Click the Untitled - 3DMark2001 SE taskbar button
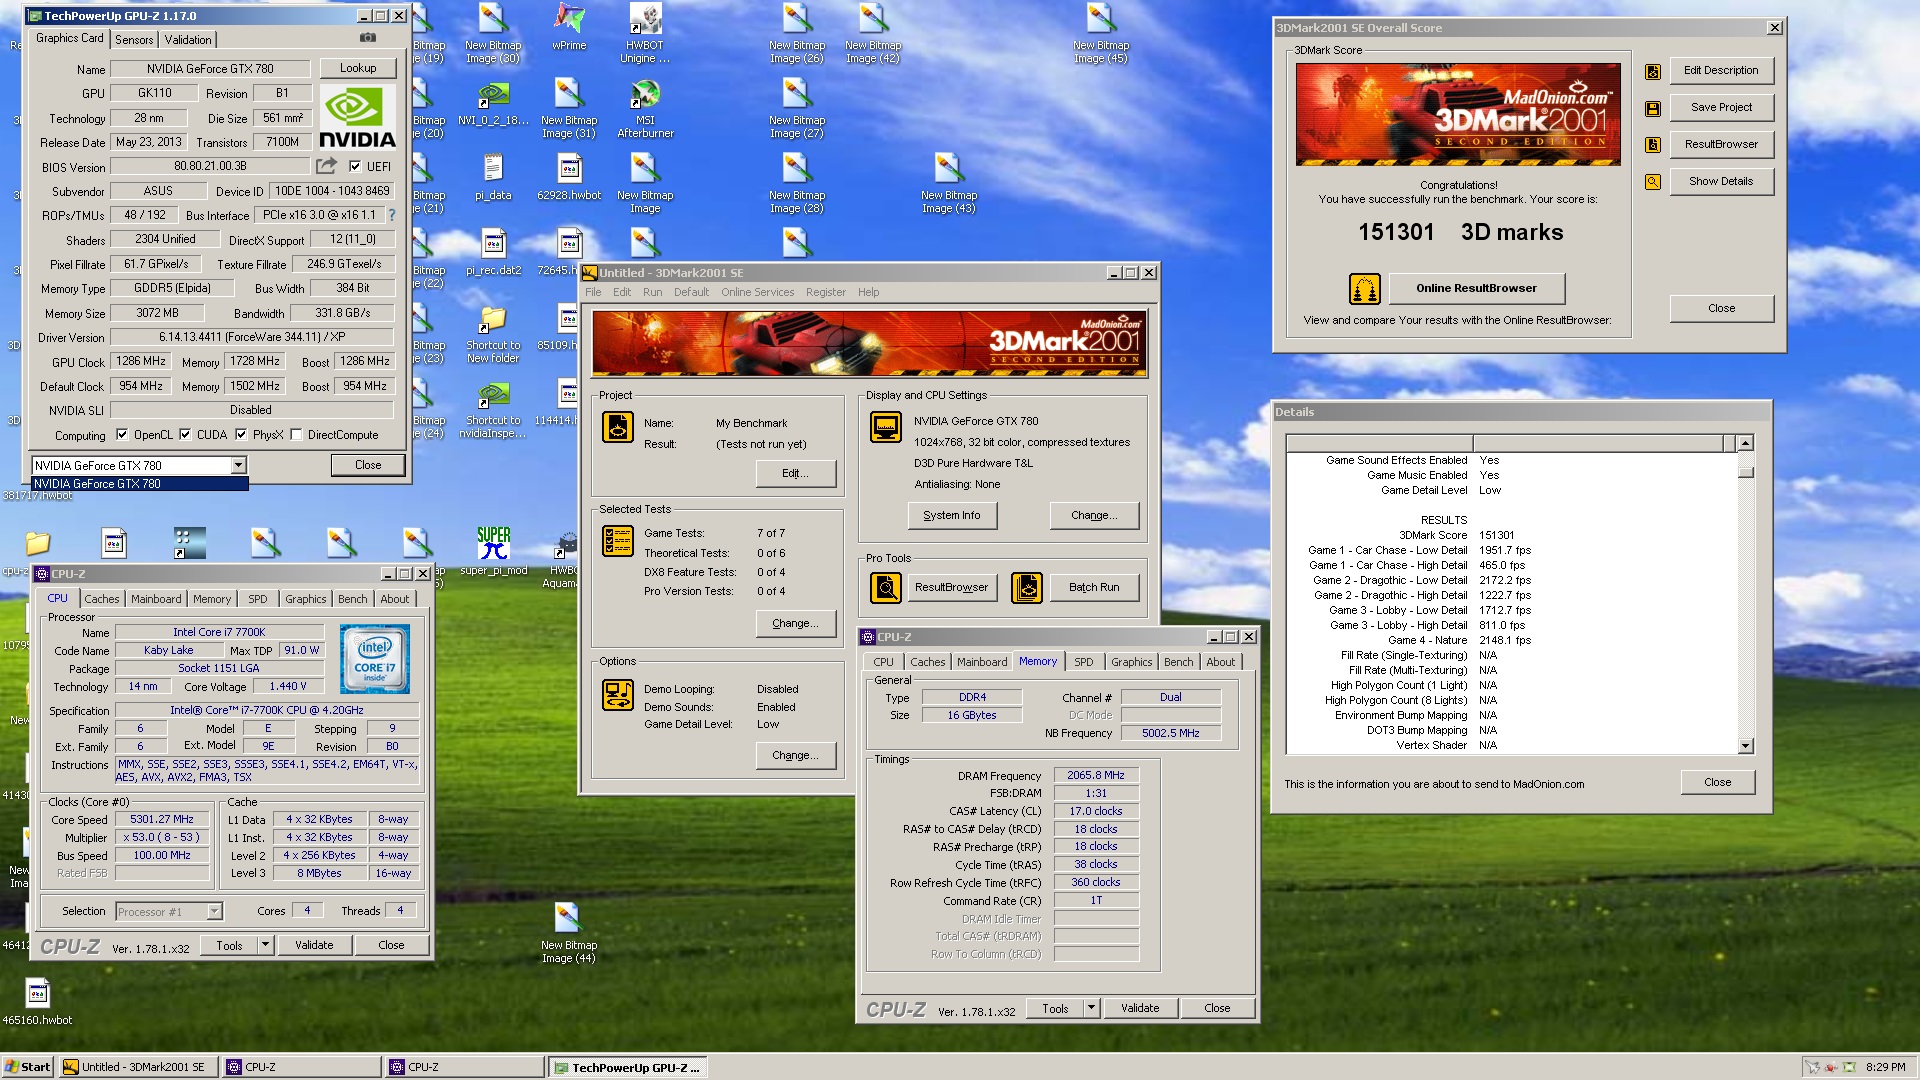The height and width of the screenshot is (1080, 1920). coord(139,1067)
